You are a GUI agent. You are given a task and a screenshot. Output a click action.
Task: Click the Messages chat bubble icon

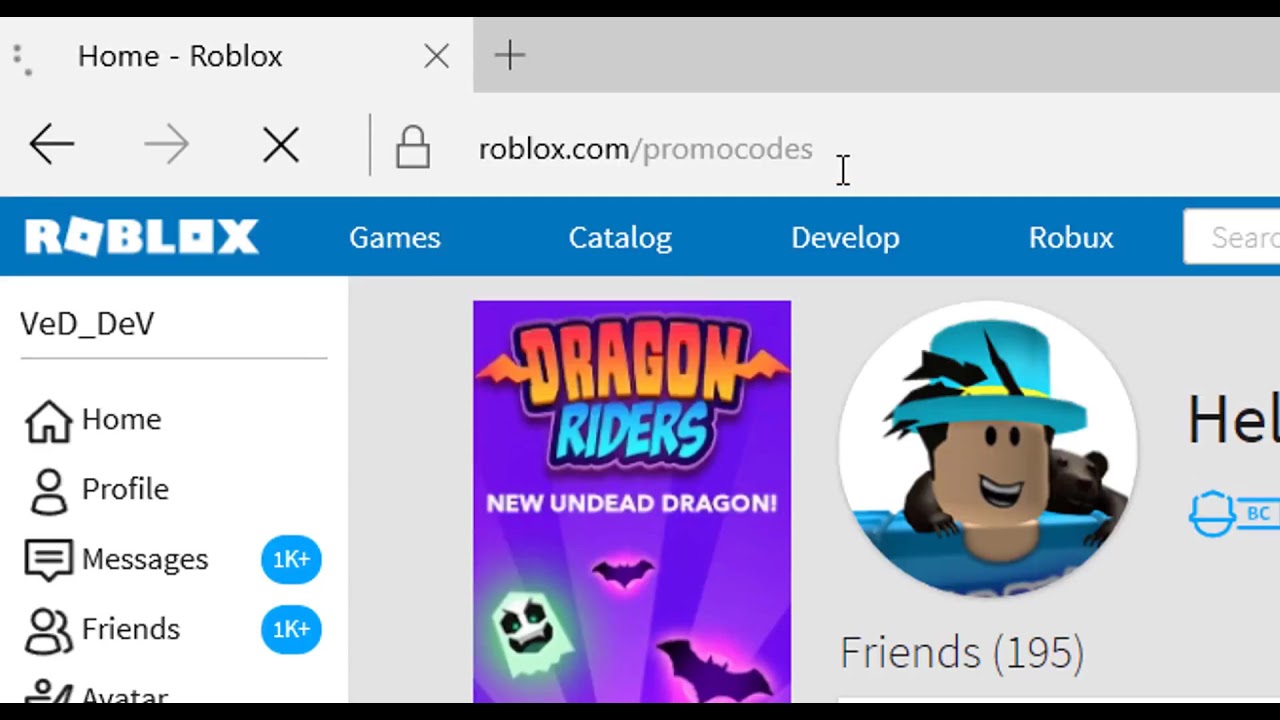48,560
